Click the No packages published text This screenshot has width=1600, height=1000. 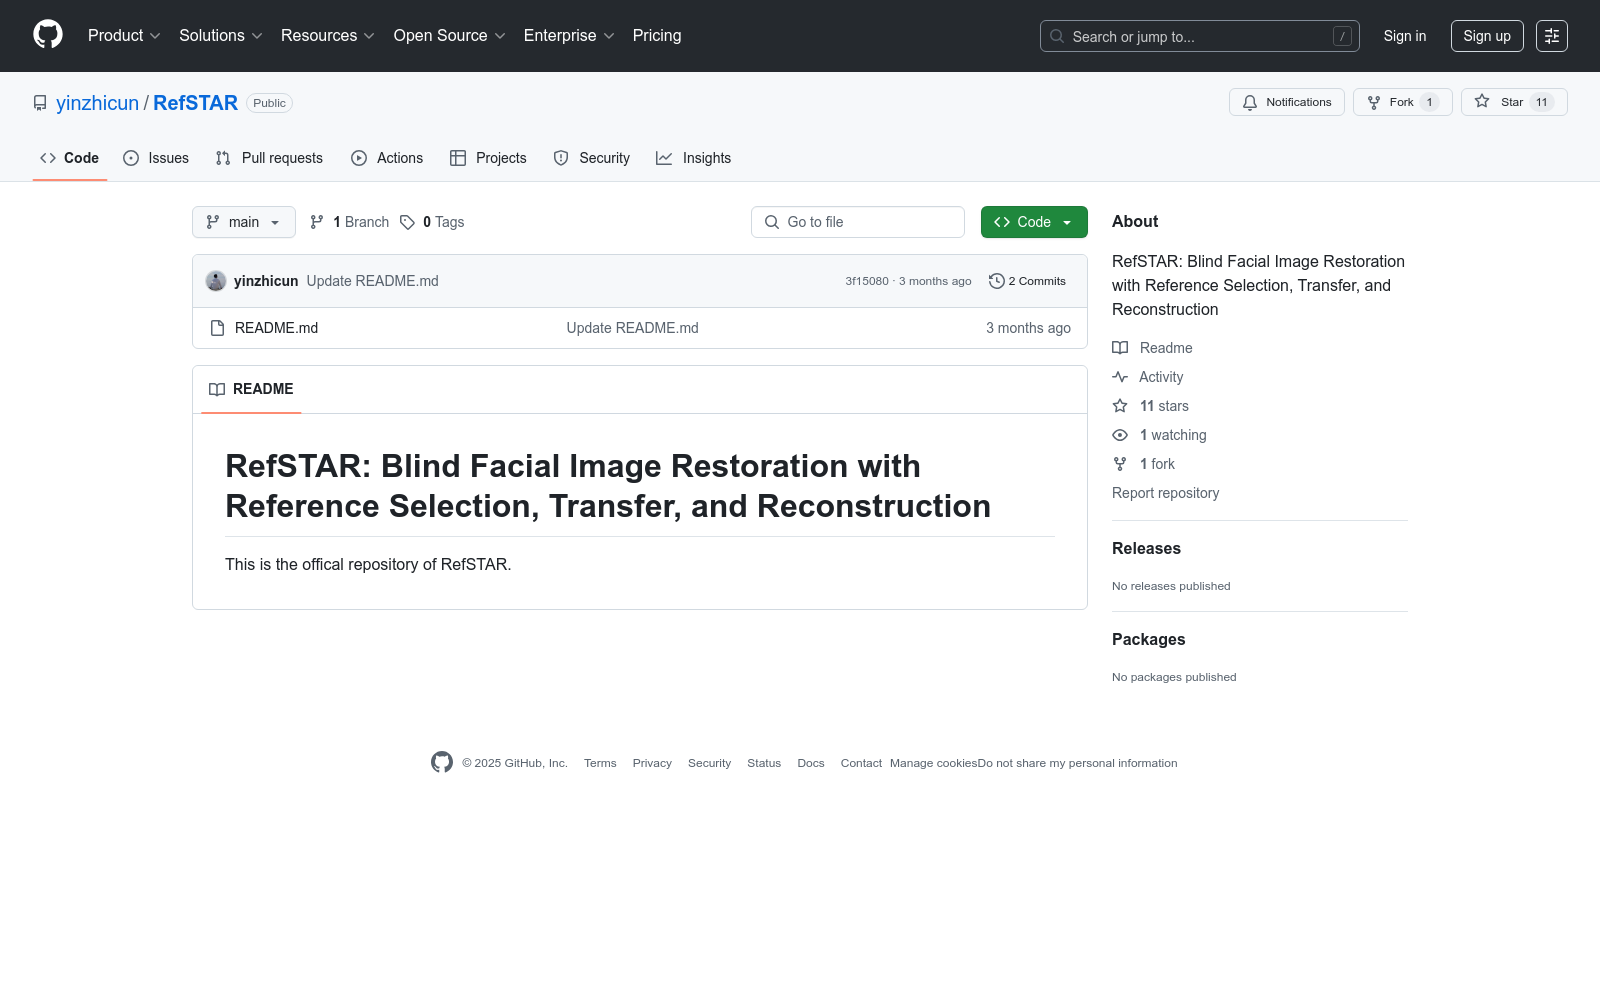point(1174,677)
